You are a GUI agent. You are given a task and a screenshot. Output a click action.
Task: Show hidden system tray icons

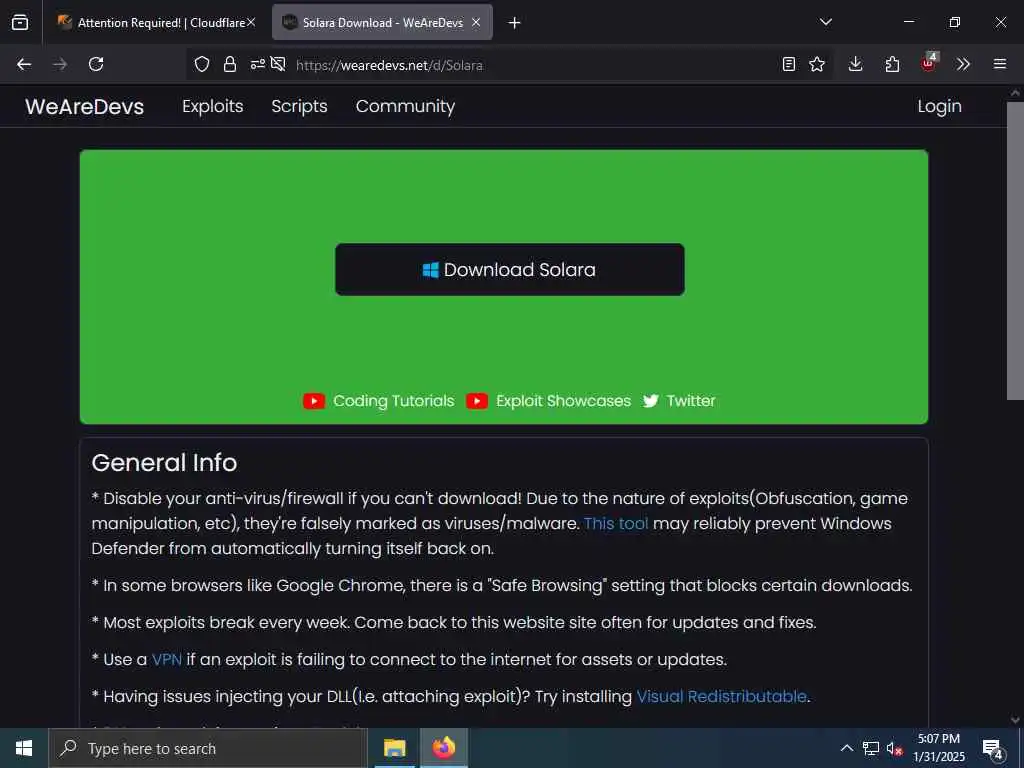(846, 748)
